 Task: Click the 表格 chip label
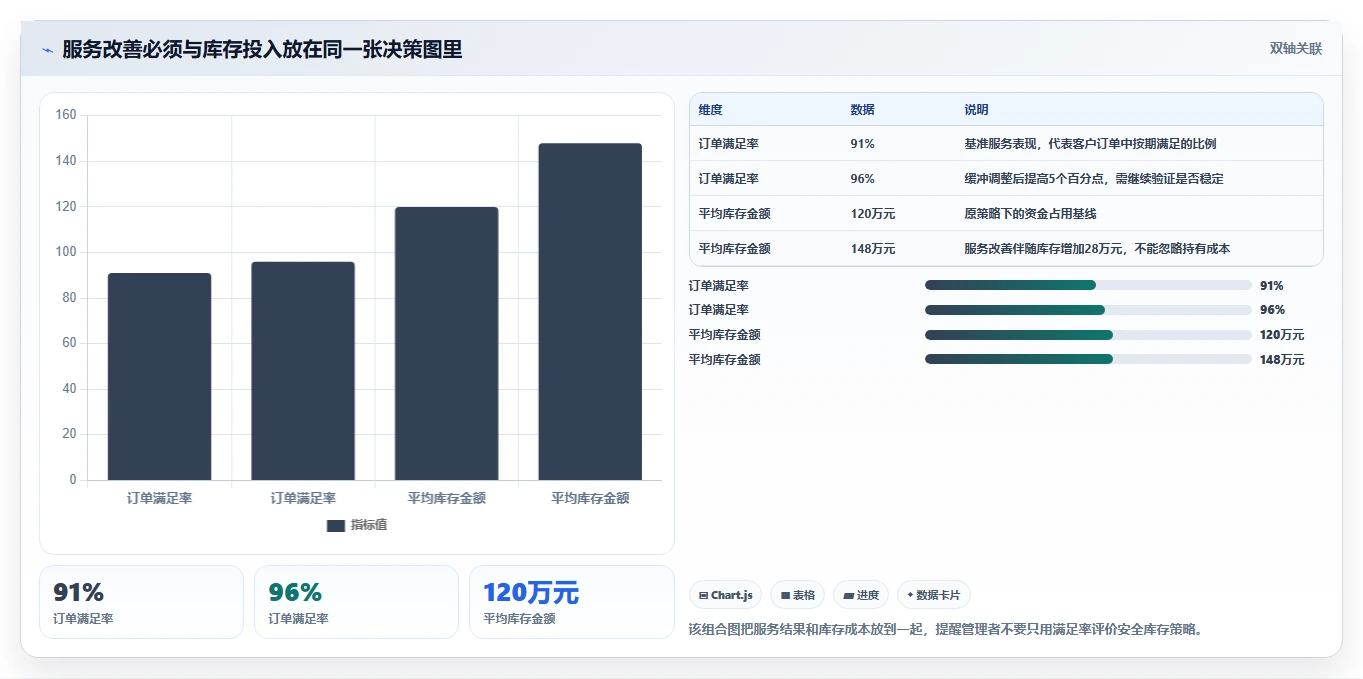pyautogui.click(x=804, y=596)
